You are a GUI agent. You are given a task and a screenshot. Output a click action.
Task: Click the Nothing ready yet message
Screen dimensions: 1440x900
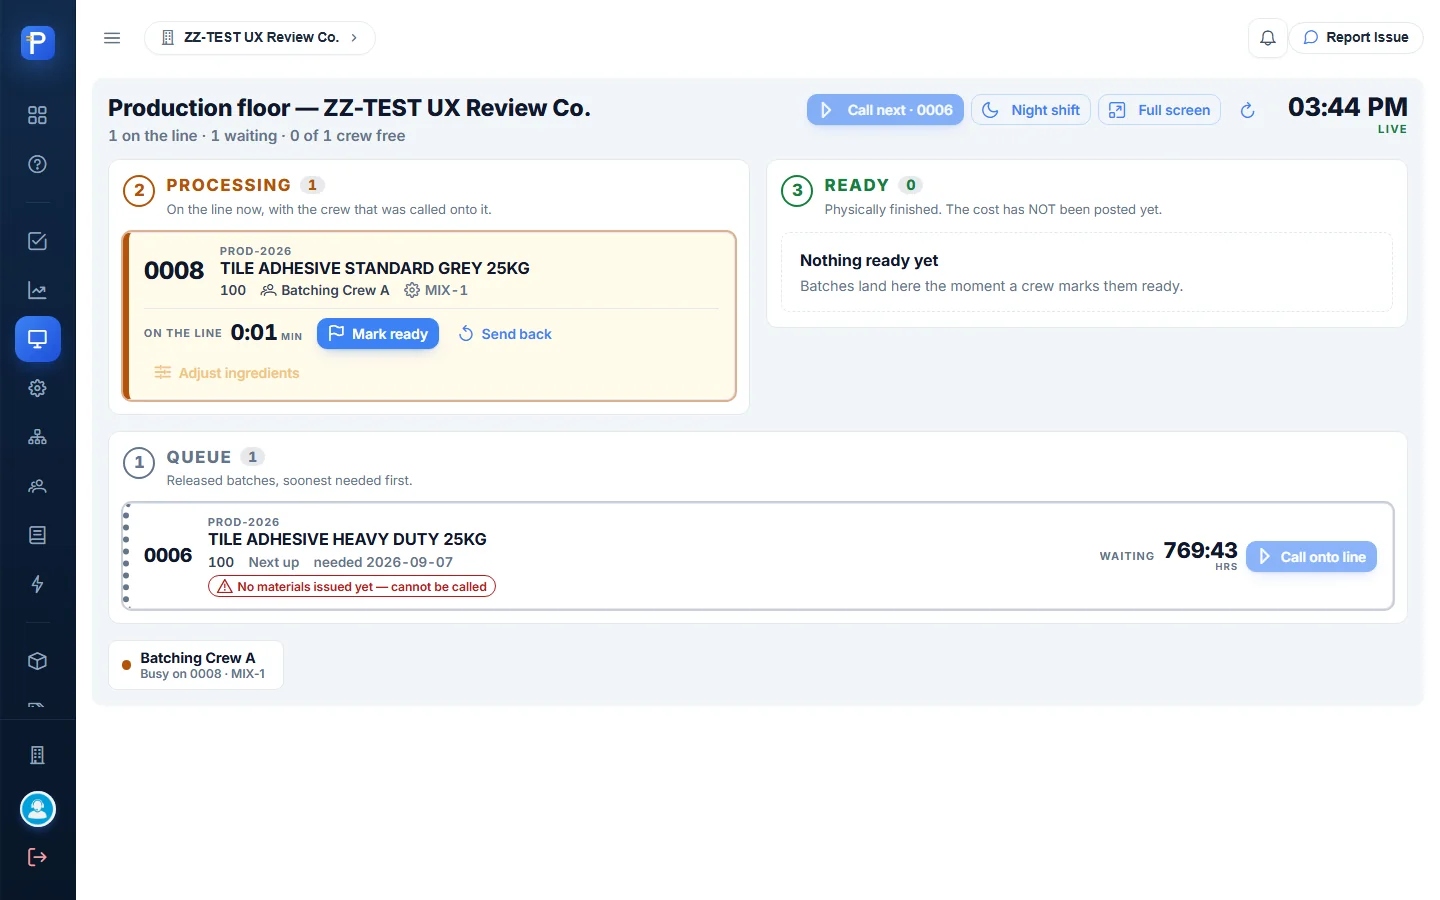click(x=869, y=260)
